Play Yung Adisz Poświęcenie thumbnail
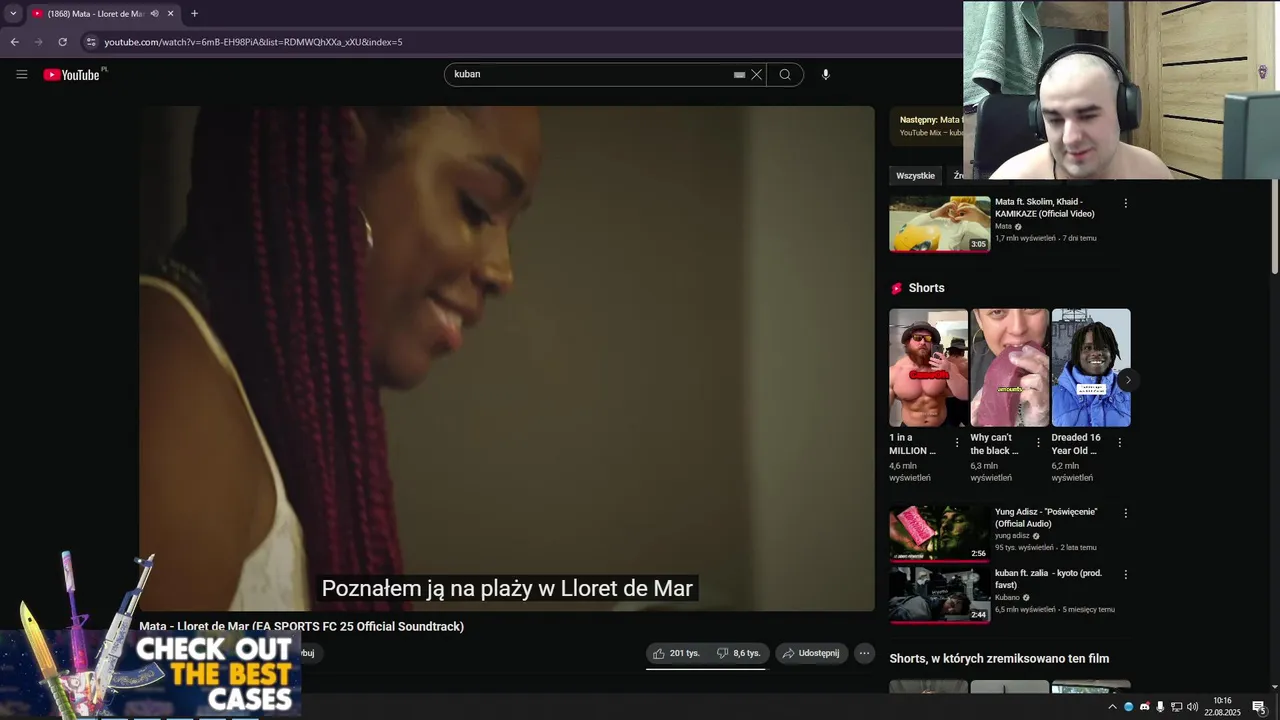Viewport: 1280px width, 720px height. (x=939, y=532)
